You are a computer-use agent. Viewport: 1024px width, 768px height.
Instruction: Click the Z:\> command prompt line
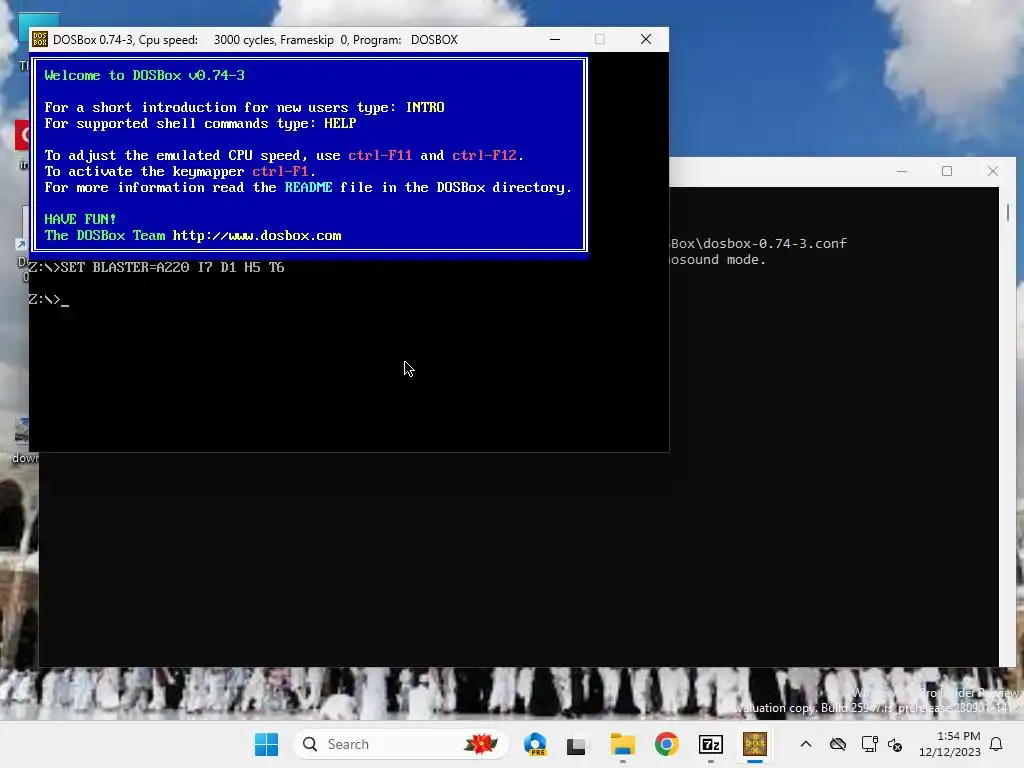[x=48, y=300]
